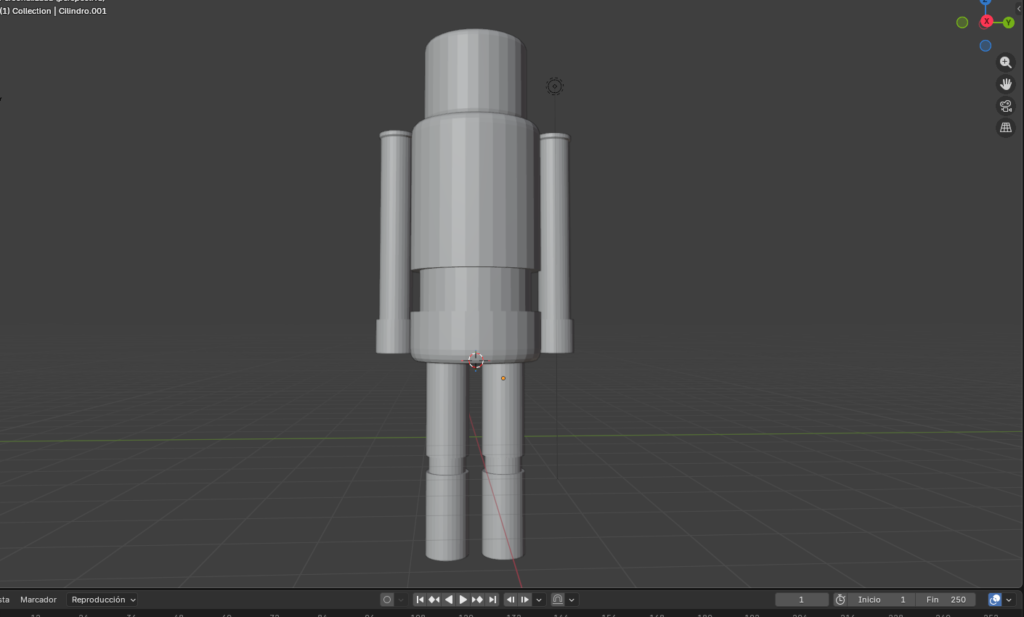This screenshot has height=617, width=1024.
Task: Expand the sidebar with the small arrow
Action: 1020,8
